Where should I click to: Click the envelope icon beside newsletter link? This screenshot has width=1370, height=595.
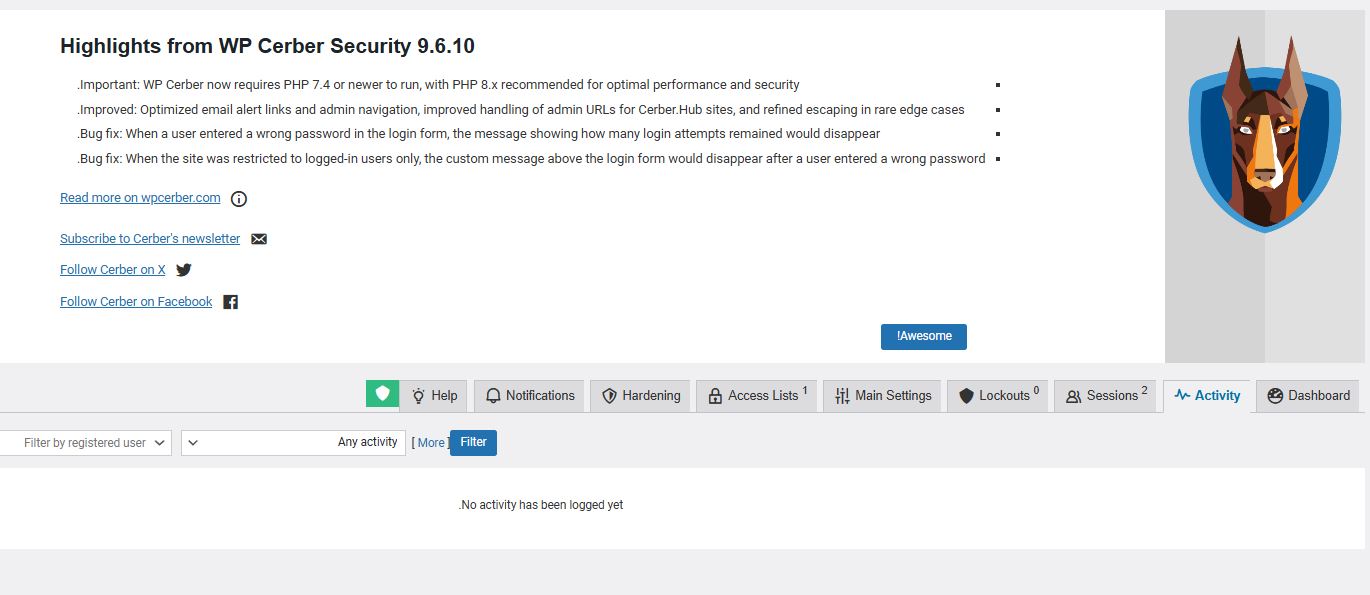[x=259, y=239]
